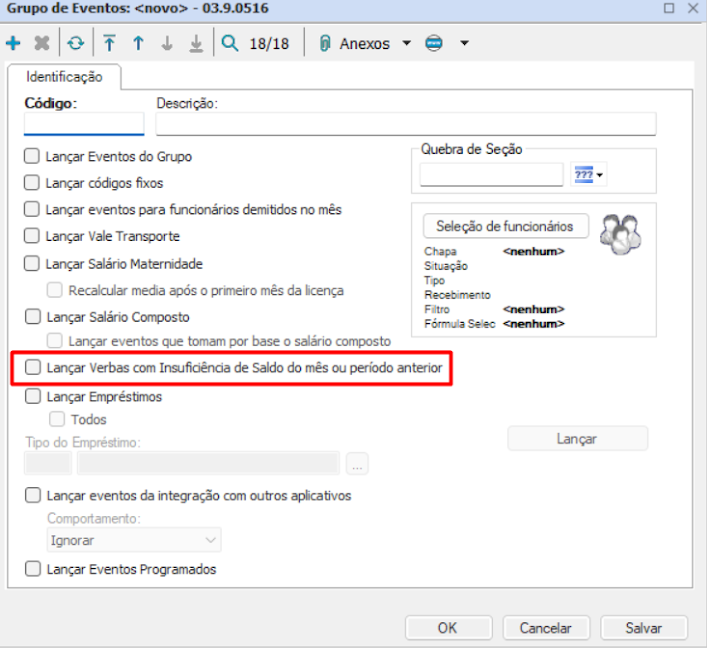Check Lançar Vale Transporte
707x648 pixels.
[32, 236]
